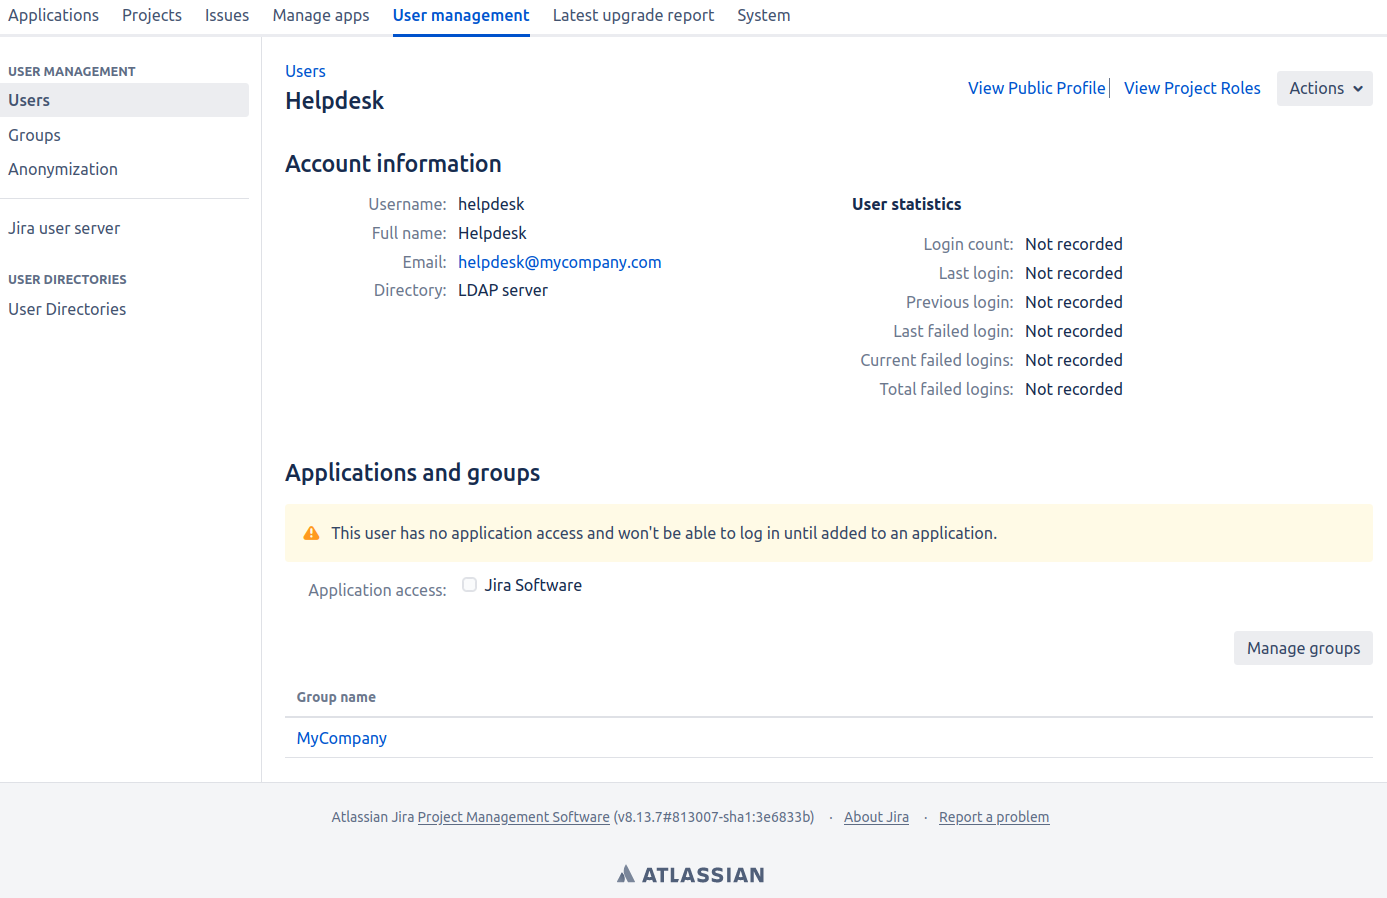This screenshot has width=1387, height=898.
Task: Switch to the Projects tab
Action: 152,15
